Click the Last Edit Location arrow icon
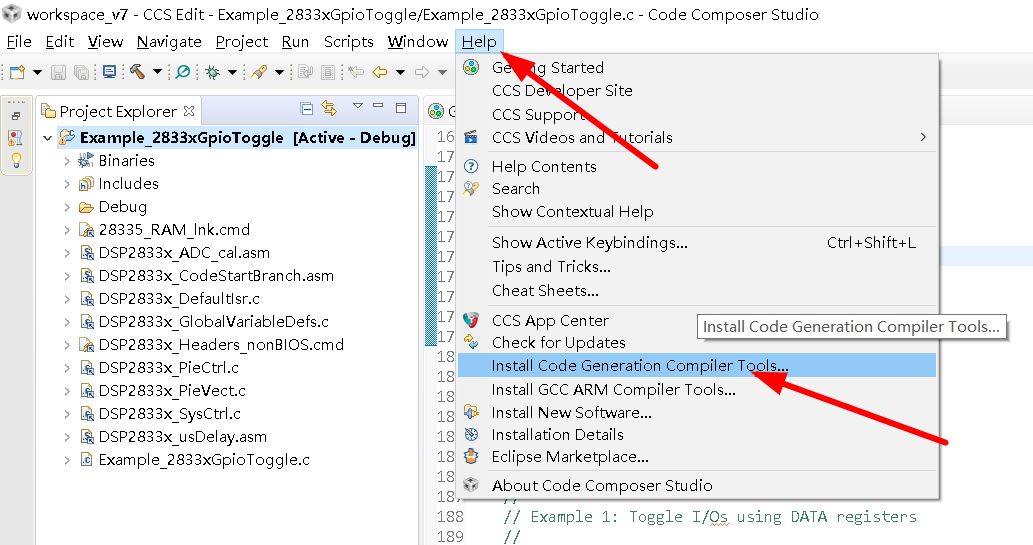 [x=356, y=71]
